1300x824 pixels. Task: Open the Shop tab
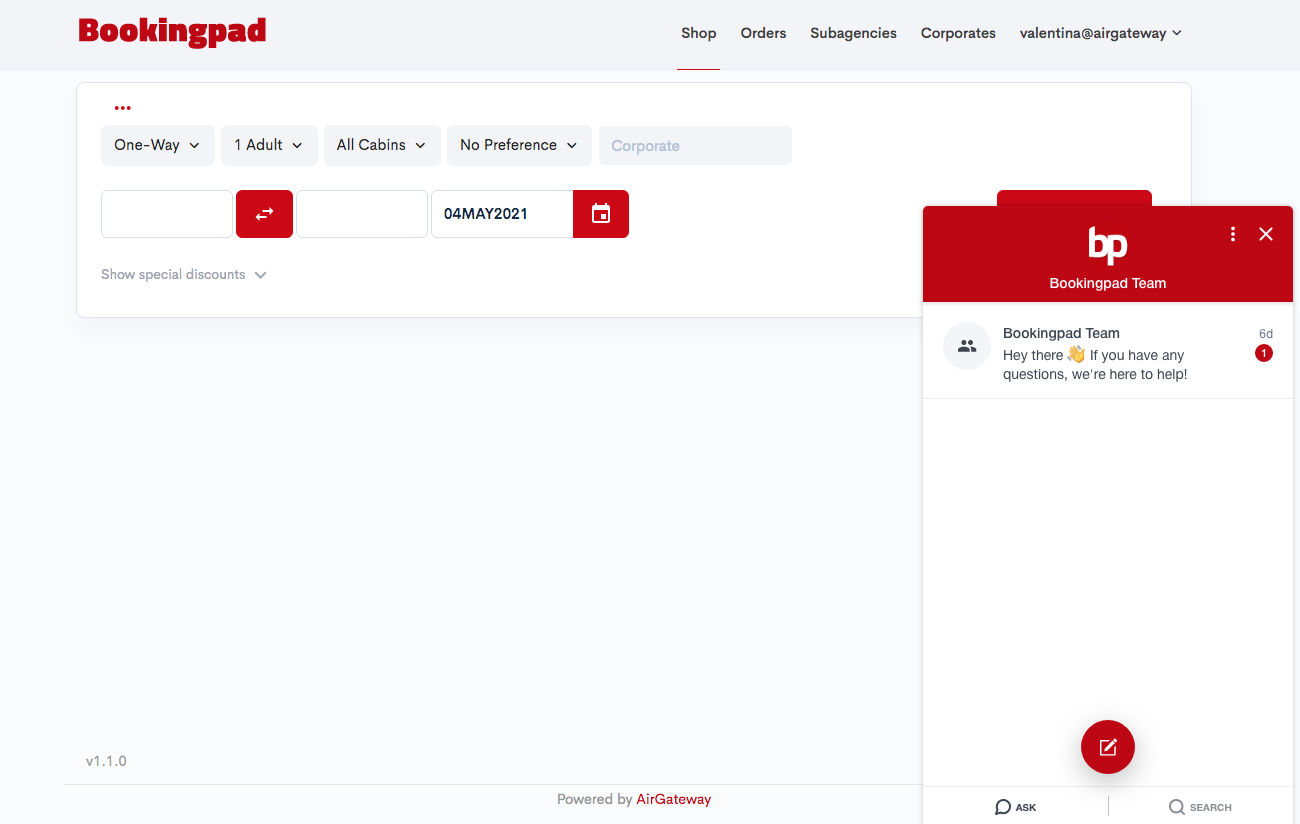tap(698, 33)
